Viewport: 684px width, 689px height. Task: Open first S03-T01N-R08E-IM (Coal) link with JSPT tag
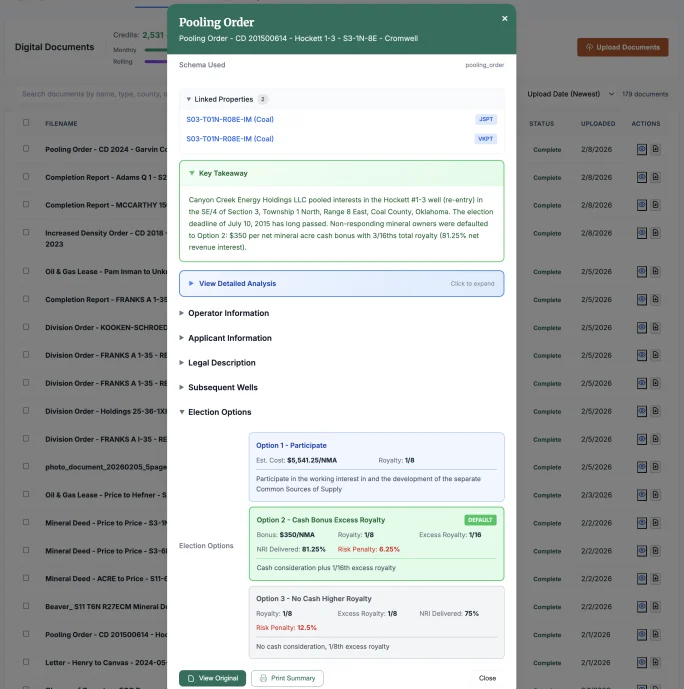click(x=230, y=120)
